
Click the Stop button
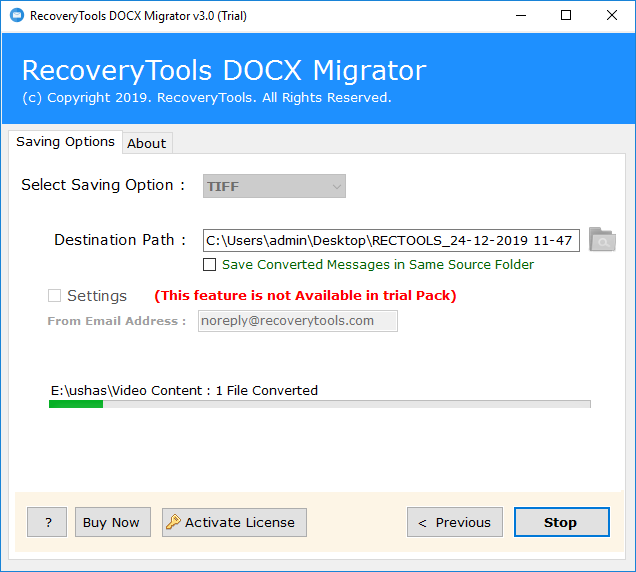[562, 522]
